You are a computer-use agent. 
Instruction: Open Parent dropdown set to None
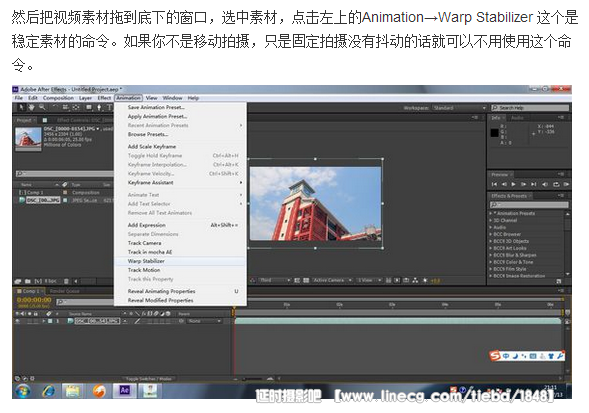[204, 321]
